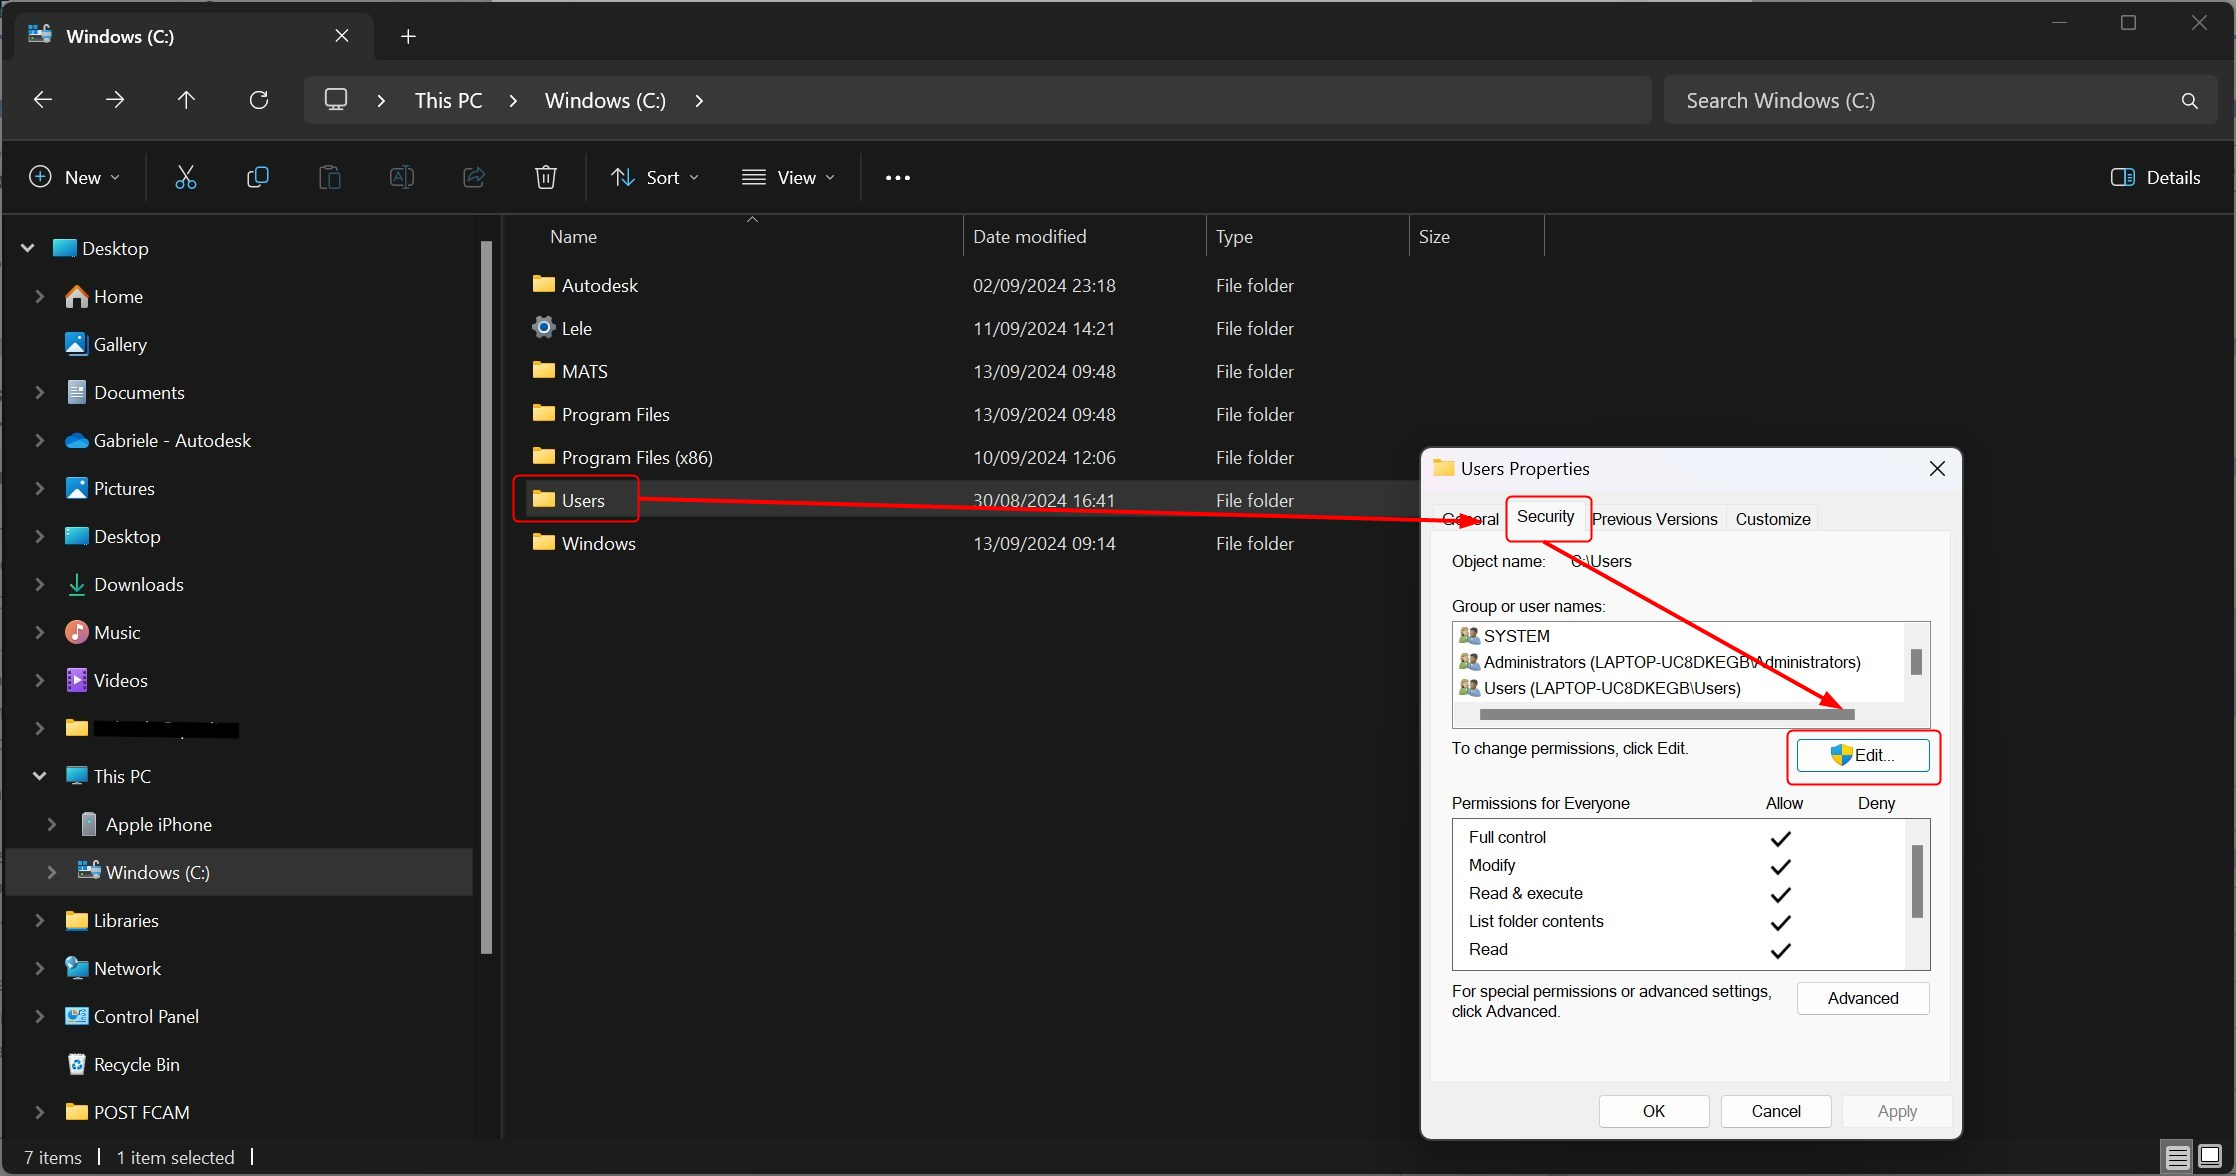Image resolution: width=2236 pixels, height=1176 pixels.
Task: Open the View dropdown
Action: (788, 177)
